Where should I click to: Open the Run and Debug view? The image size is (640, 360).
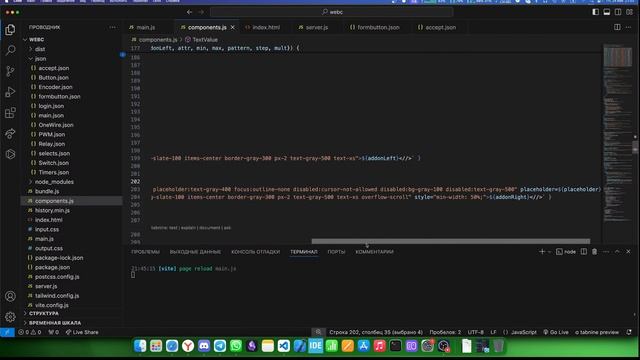click(10, 92)
